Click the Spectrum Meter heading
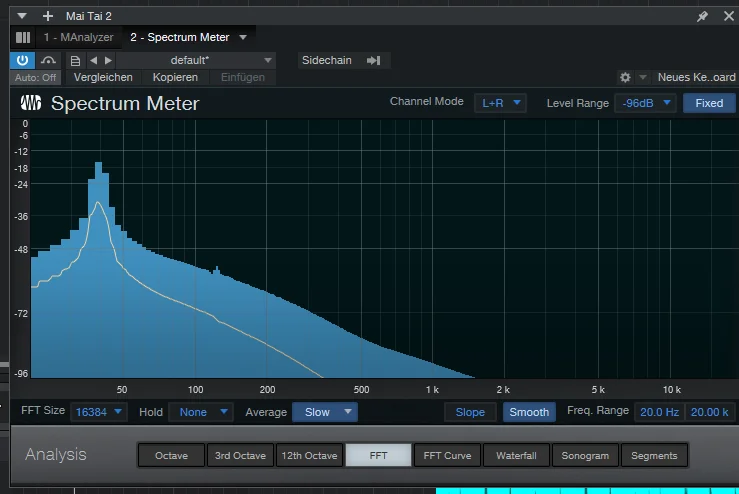This screenshot has height=494, width=739. tap(125, 103)
